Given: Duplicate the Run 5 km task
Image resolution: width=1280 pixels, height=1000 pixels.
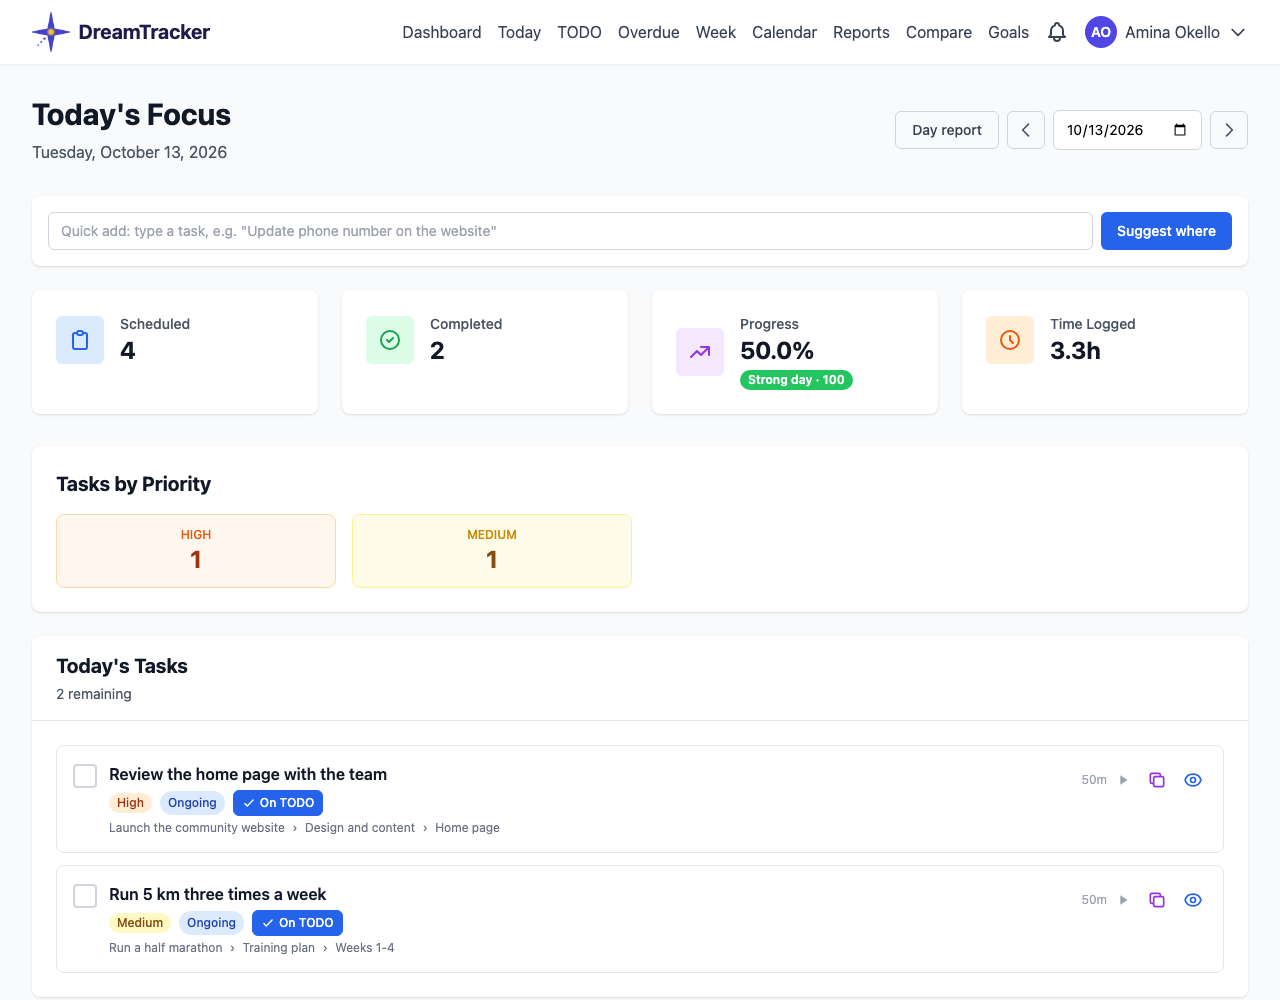Looking at the screenshot, I should pyautogui.click(x=1157, y=900).
